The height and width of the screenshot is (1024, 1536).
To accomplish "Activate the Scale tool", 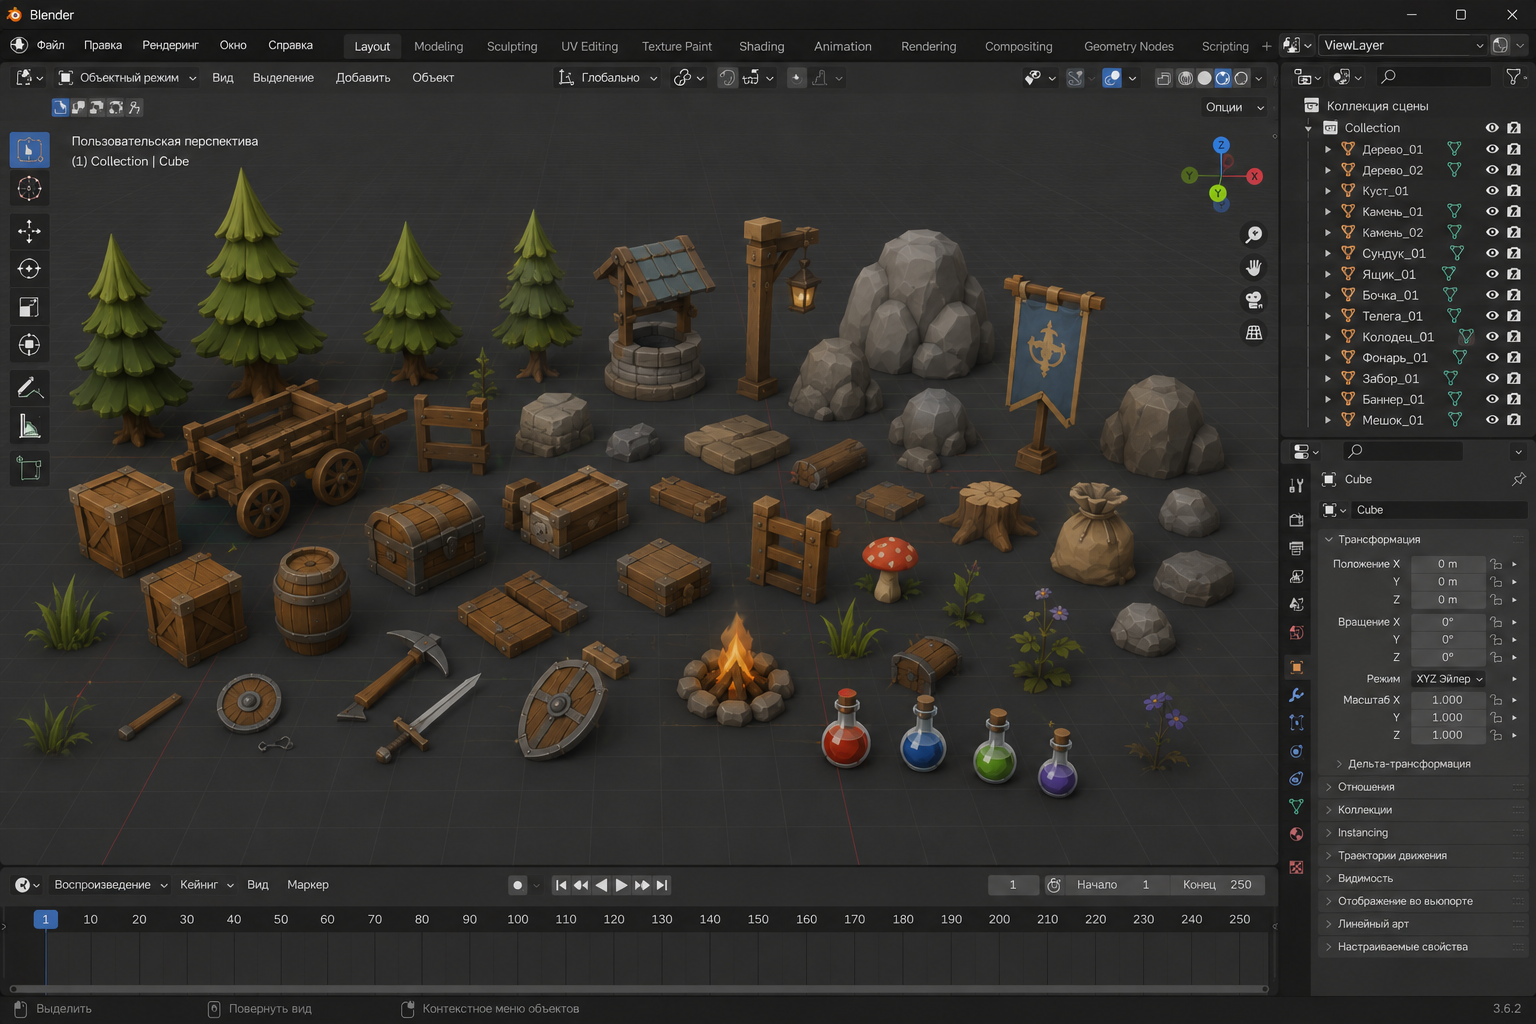I will [x=29, y=307].
